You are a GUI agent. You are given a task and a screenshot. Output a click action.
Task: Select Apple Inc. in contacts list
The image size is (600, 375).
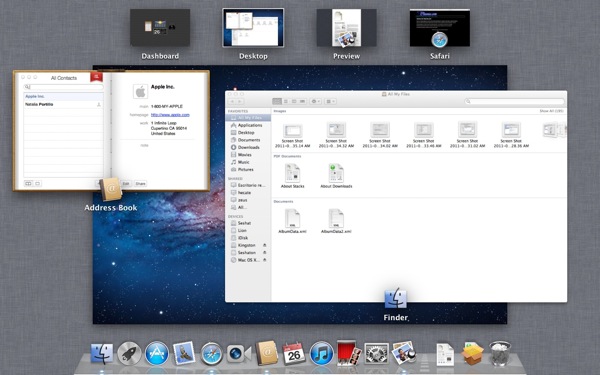pyautogui.click(x=63, y=96)
